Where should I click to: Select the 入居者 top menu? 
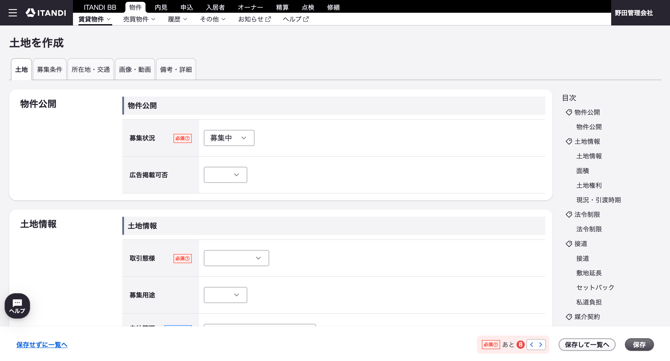215,7
